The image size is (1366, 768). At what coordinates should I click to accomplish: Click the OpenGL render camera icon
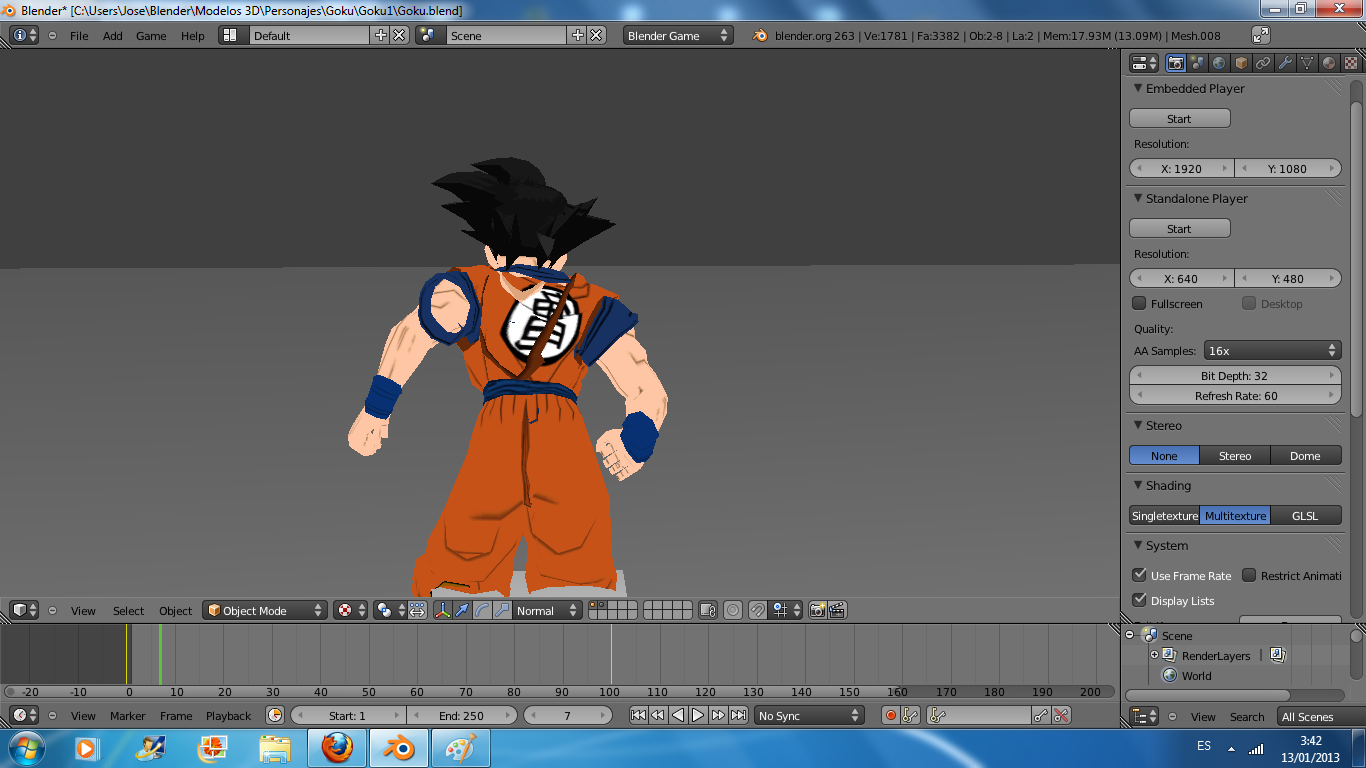coord(817,610)
